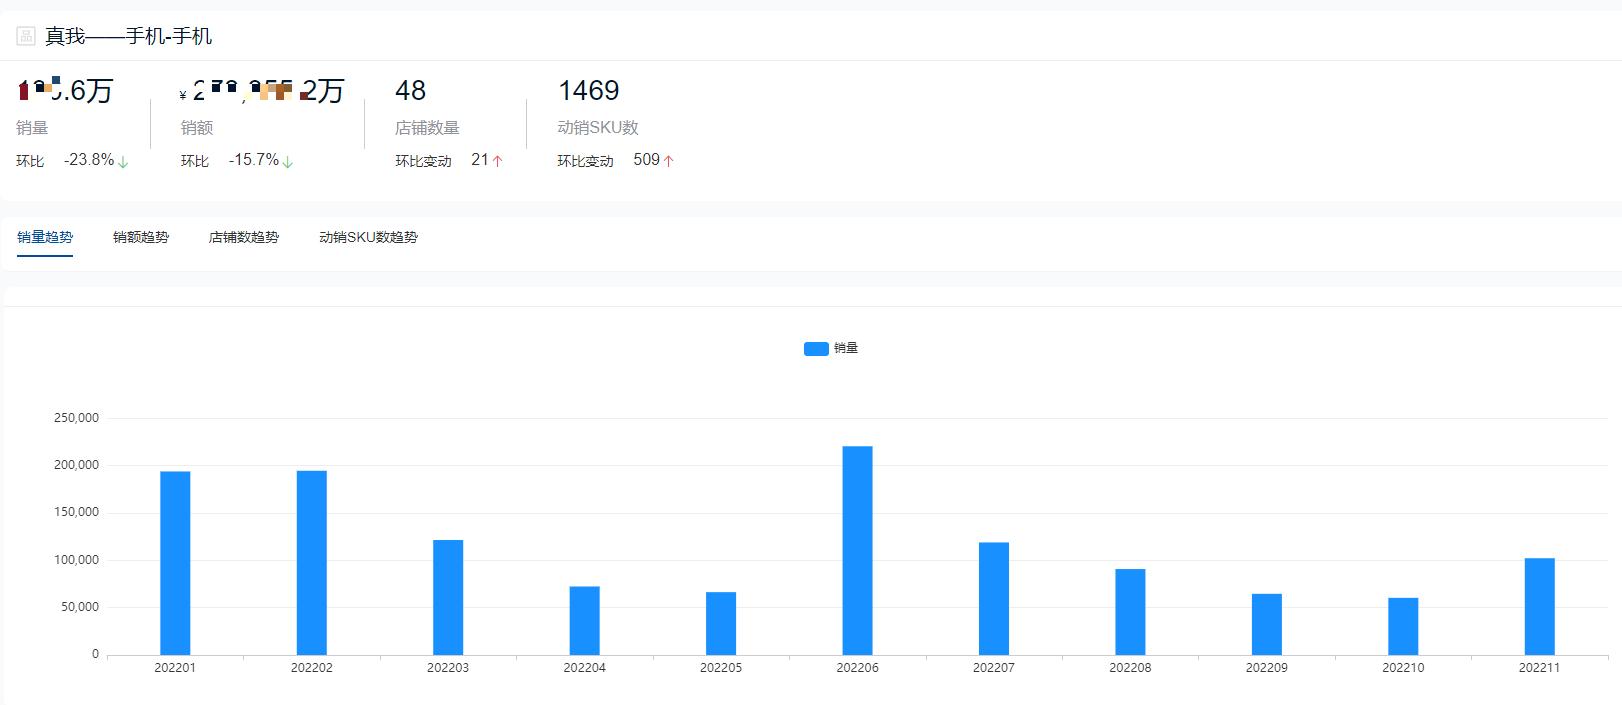Image resolution: width=1622 pixels, height=705 pixels.
Task: Toggle the 销量 legend series
Action: (x=831, y=348)
